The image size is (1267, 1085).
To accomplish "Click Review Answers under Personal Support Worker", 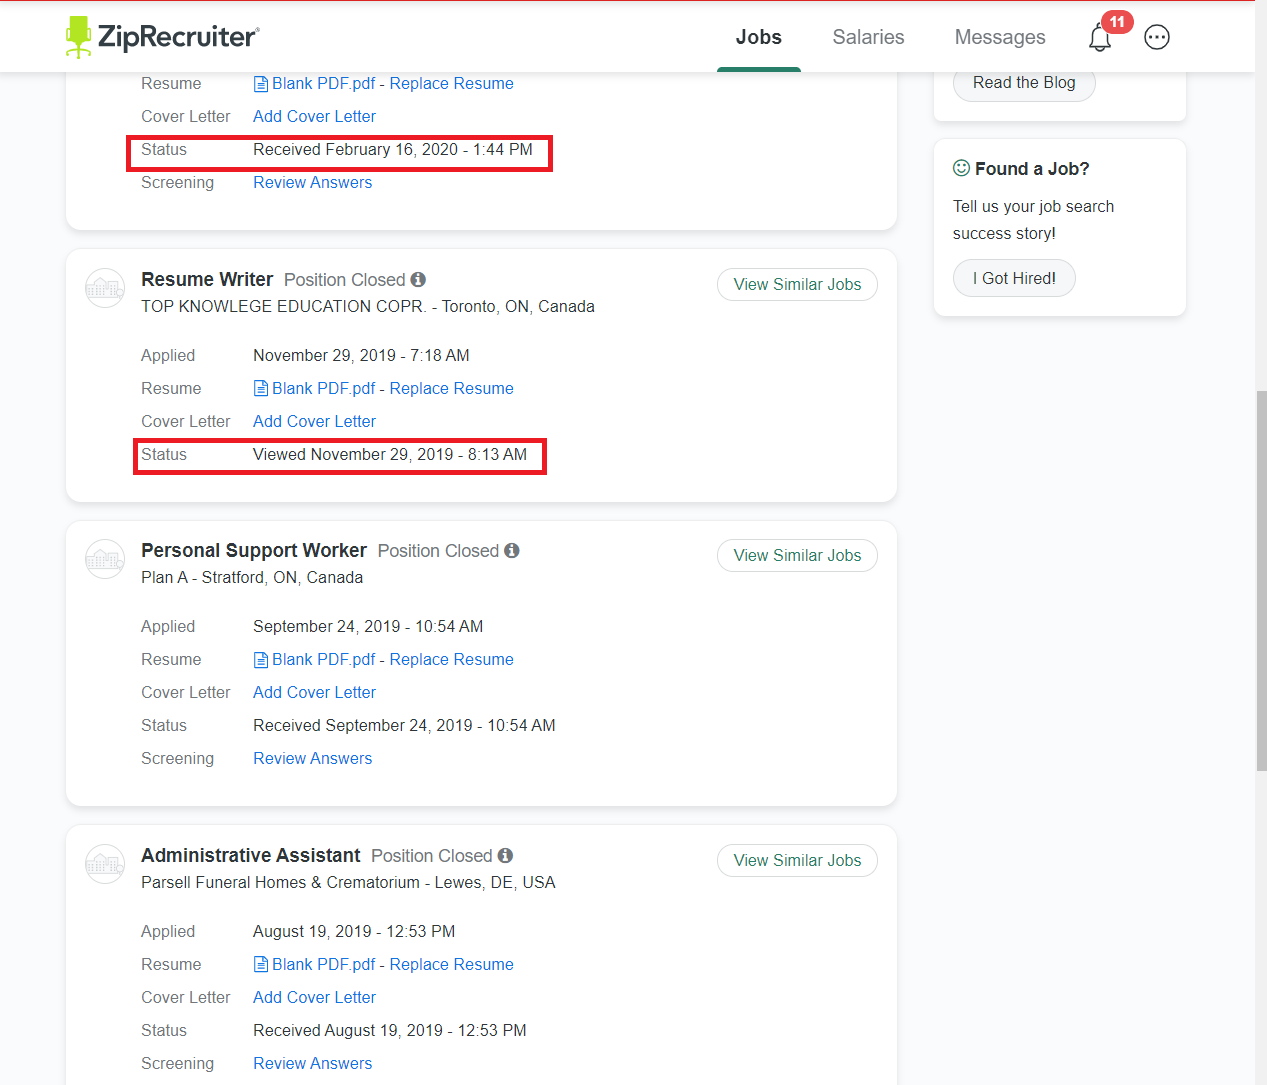I will (312, 759).
